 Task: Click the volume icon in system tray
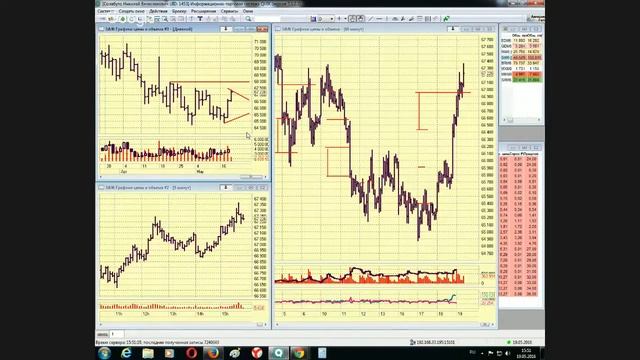coord(508,353)
